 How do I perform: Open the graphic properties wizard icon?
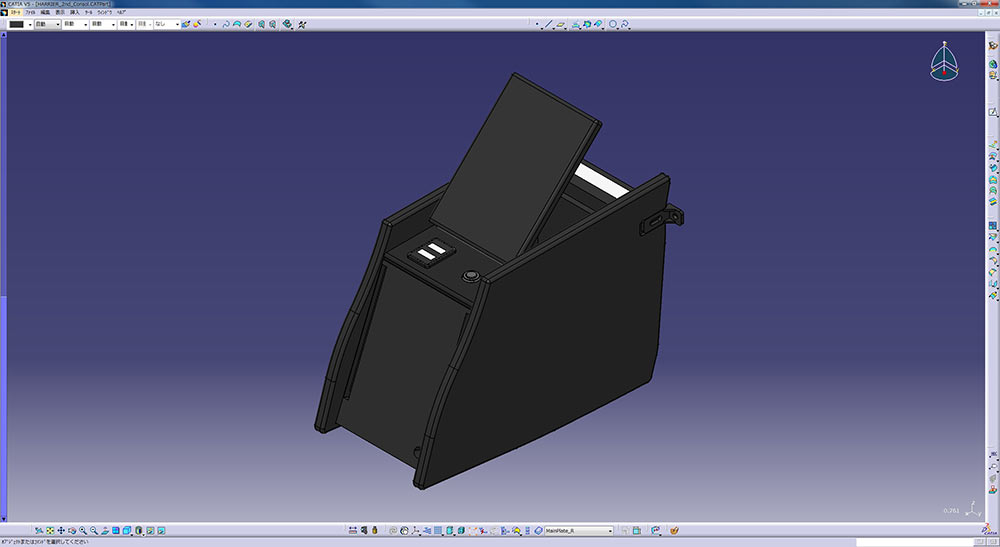[x=197, y=24]
